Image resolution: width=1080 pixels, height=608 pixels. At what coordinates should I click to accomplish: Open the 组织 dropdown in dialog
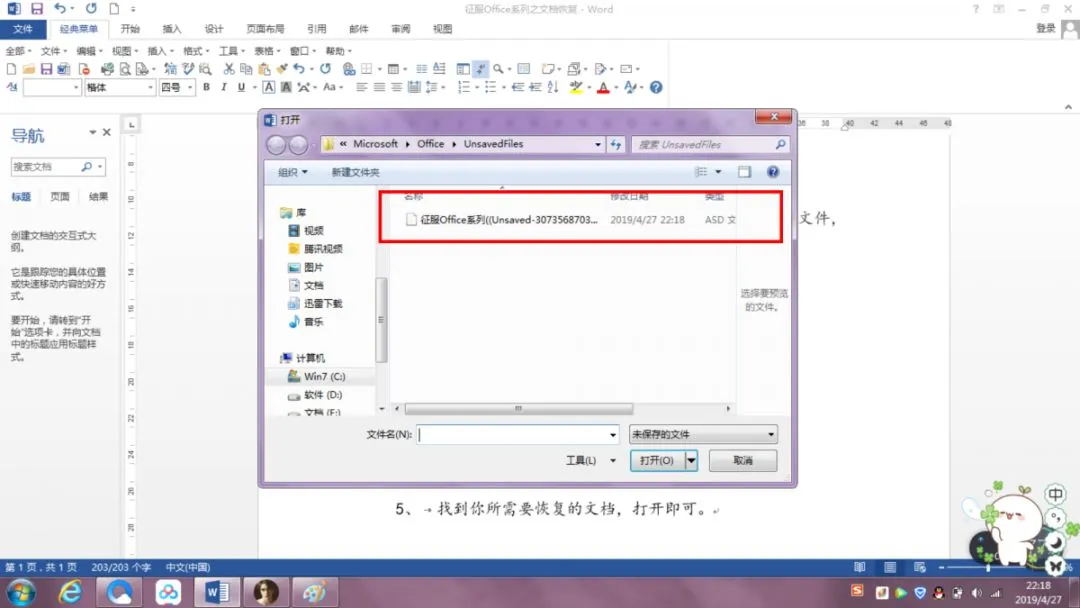293,172
